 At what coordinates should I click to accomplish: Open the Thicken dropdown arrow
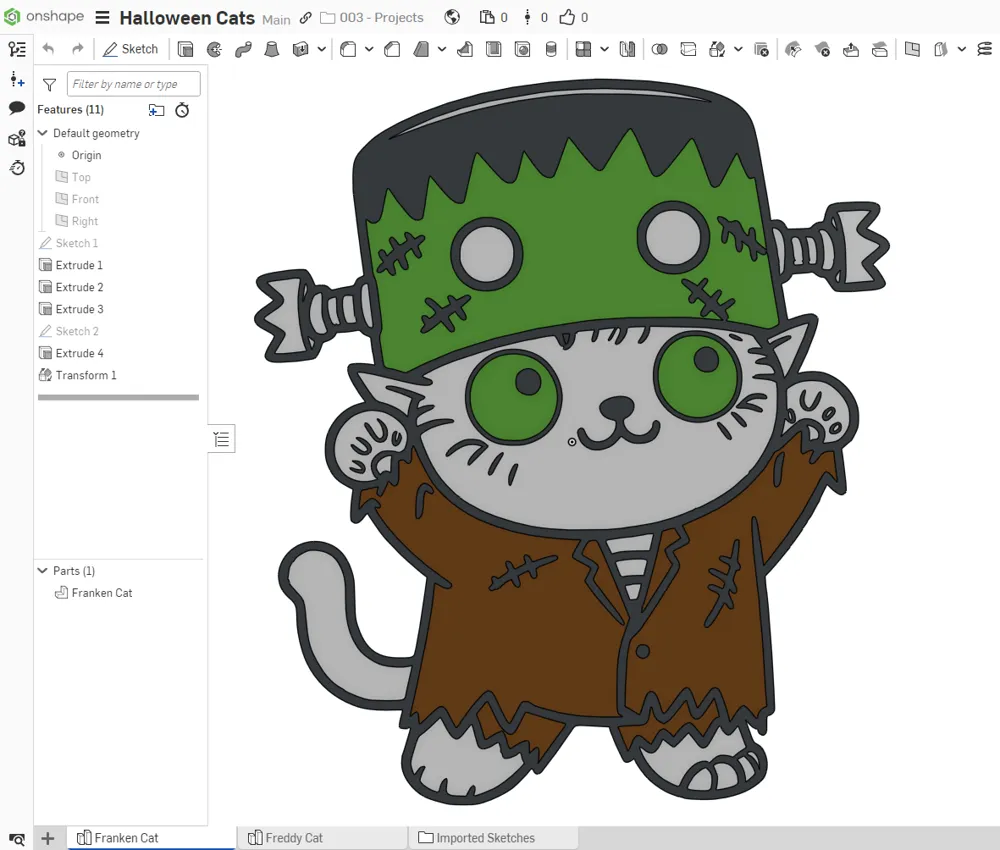pos(320,48)
